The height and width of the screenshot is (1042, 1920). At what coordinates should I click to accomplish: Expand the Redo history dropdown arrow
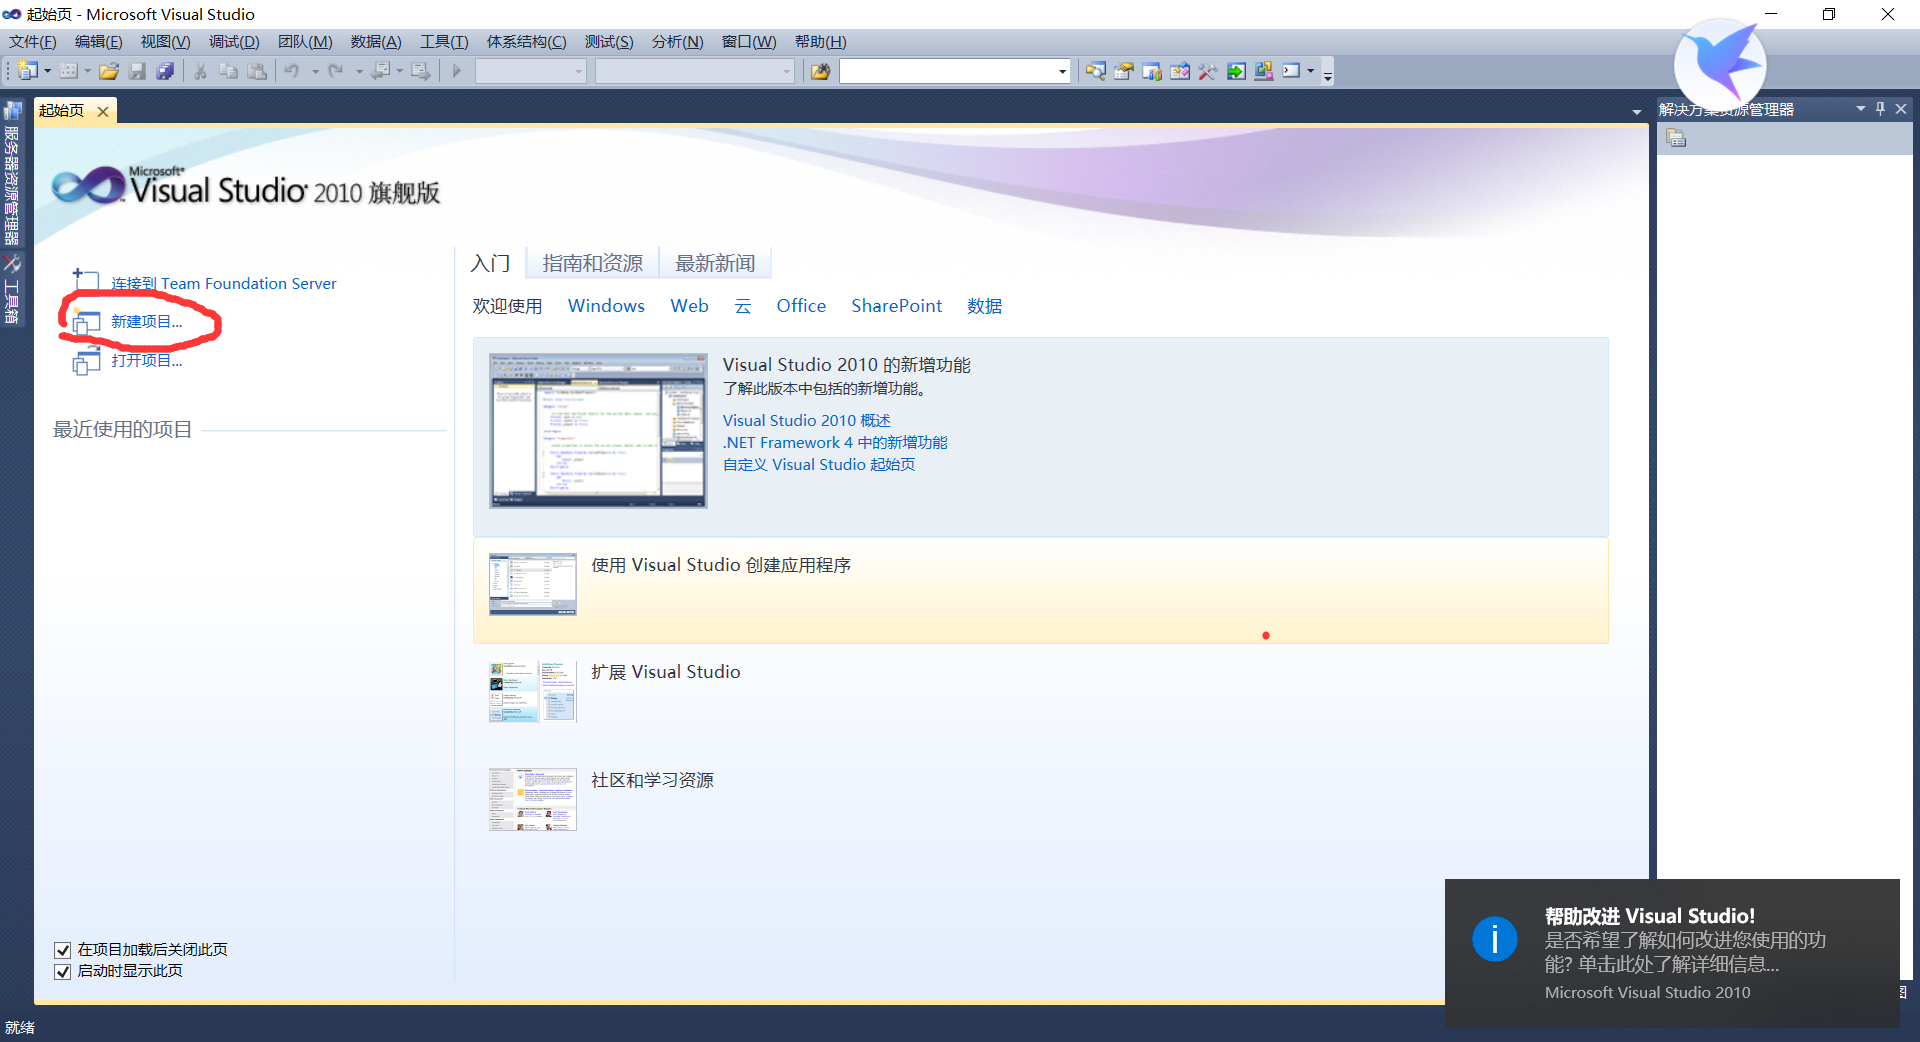359,71
